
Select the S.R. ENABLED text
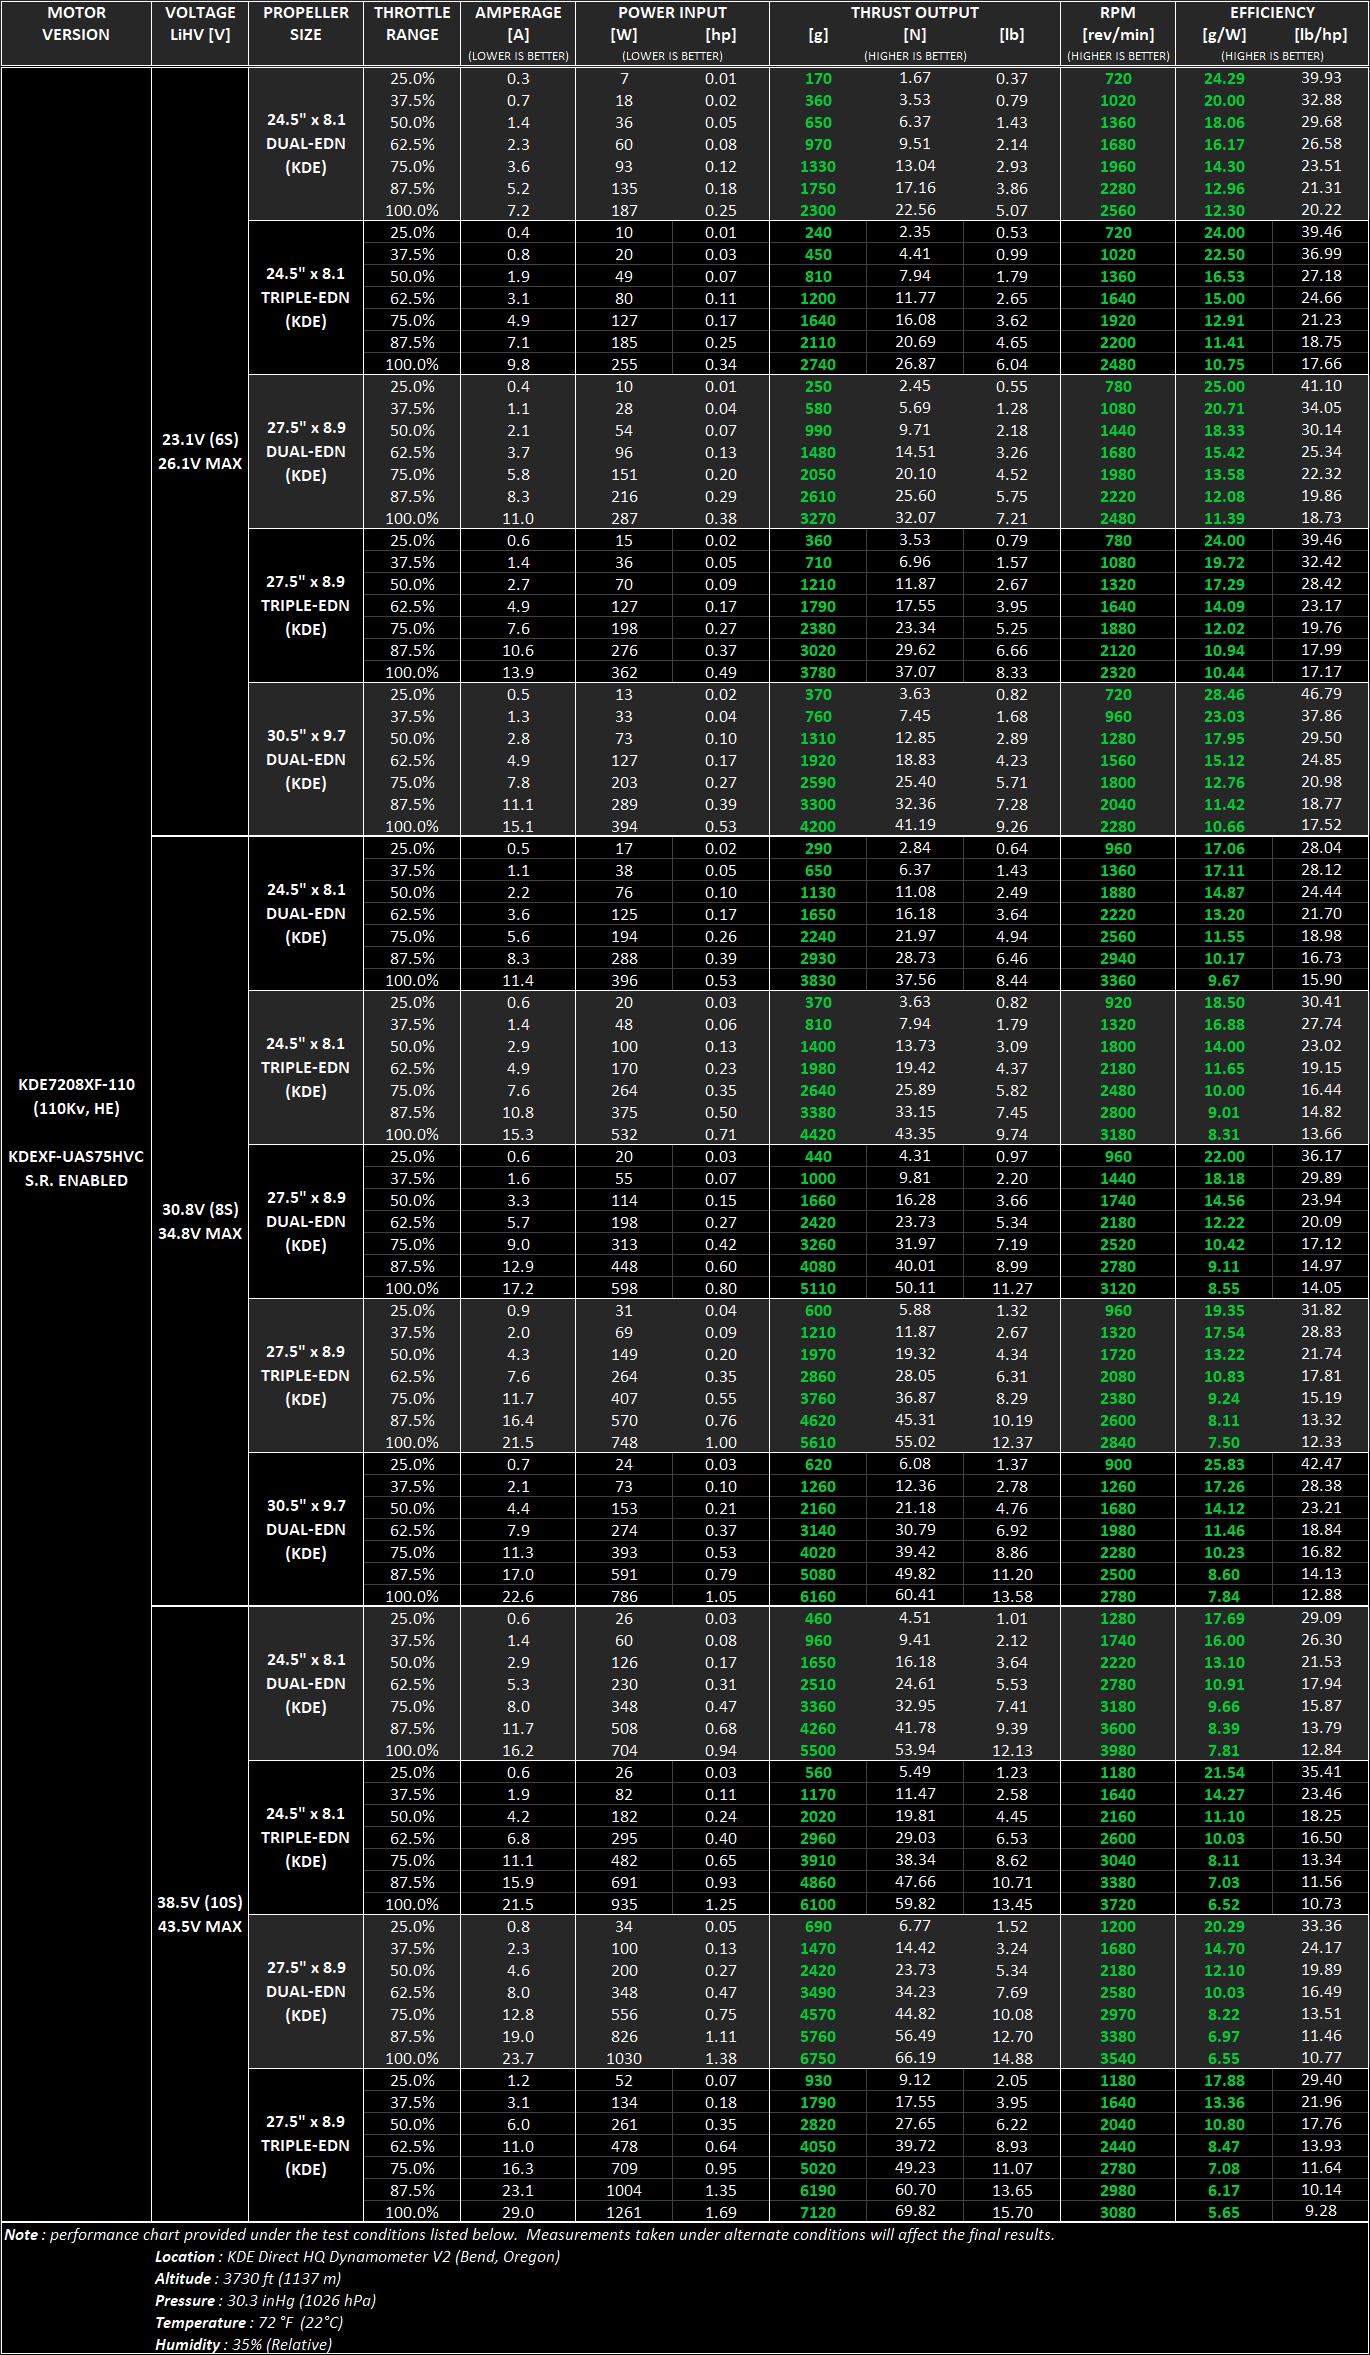[x=76, y=1180]
